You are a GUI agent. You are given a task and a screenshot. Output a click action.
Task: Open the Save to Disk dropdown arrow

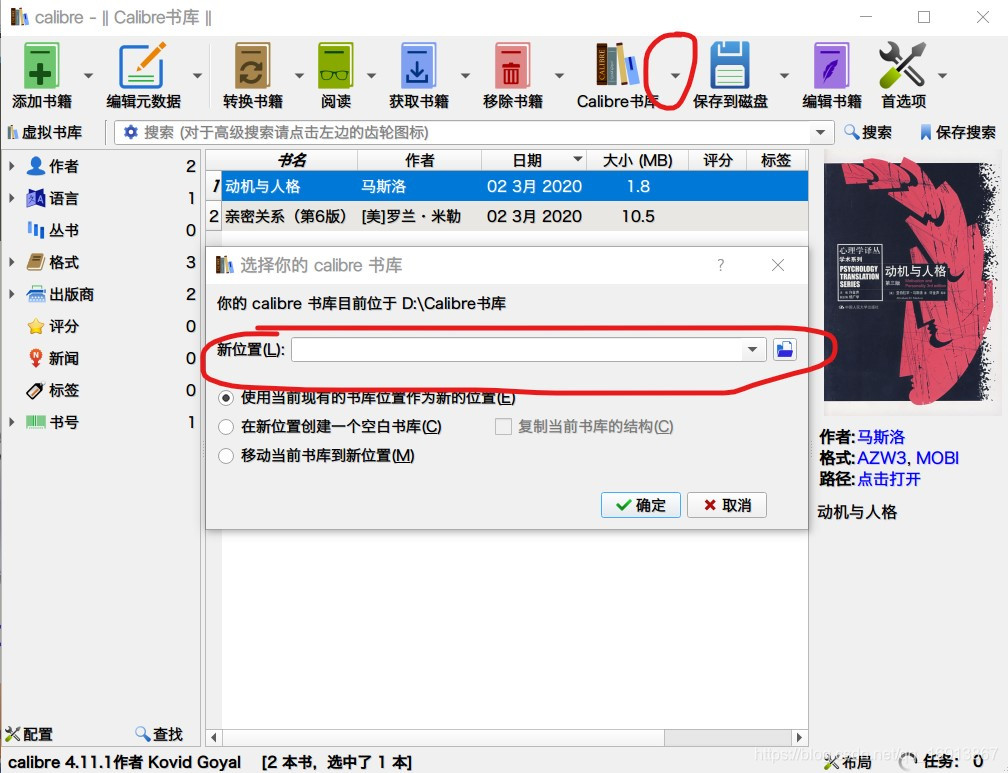point(784,76)
